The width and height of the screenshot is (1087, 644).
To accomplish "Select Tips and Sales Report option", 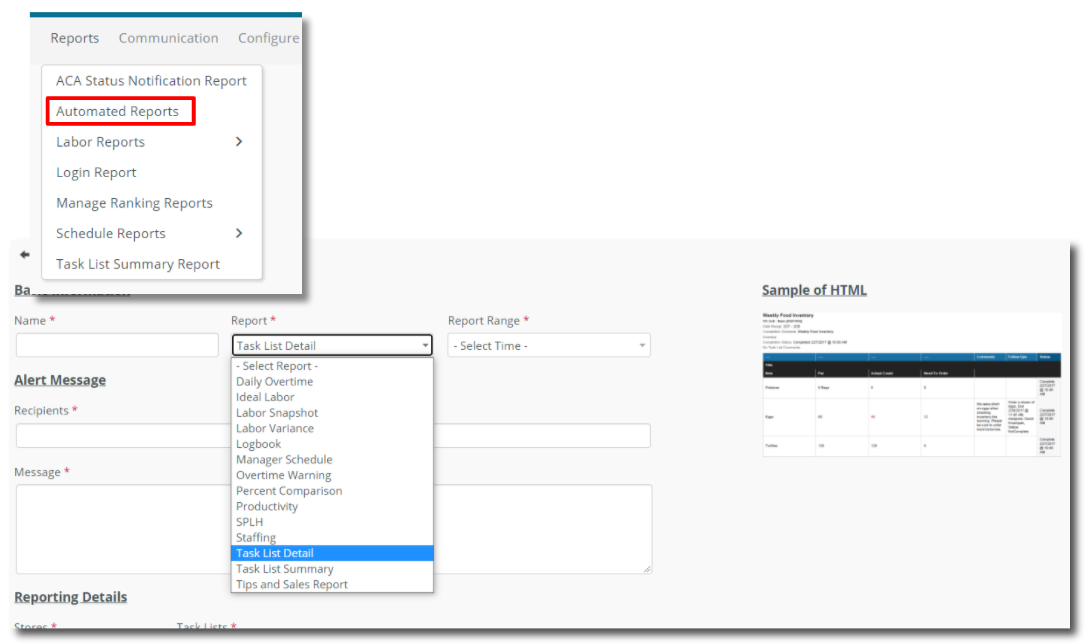I will click(292, 584).
